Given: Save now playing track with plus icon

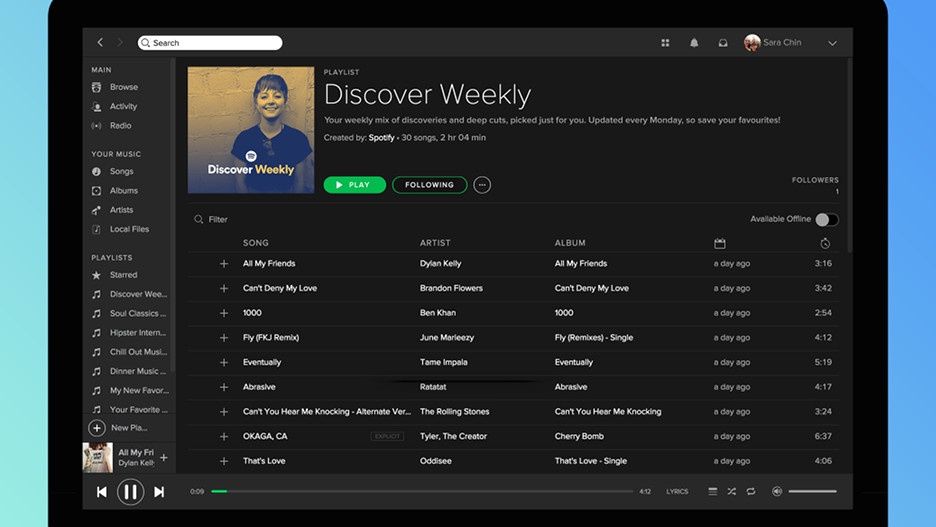Looking at the screenshot, I should 164,458.
